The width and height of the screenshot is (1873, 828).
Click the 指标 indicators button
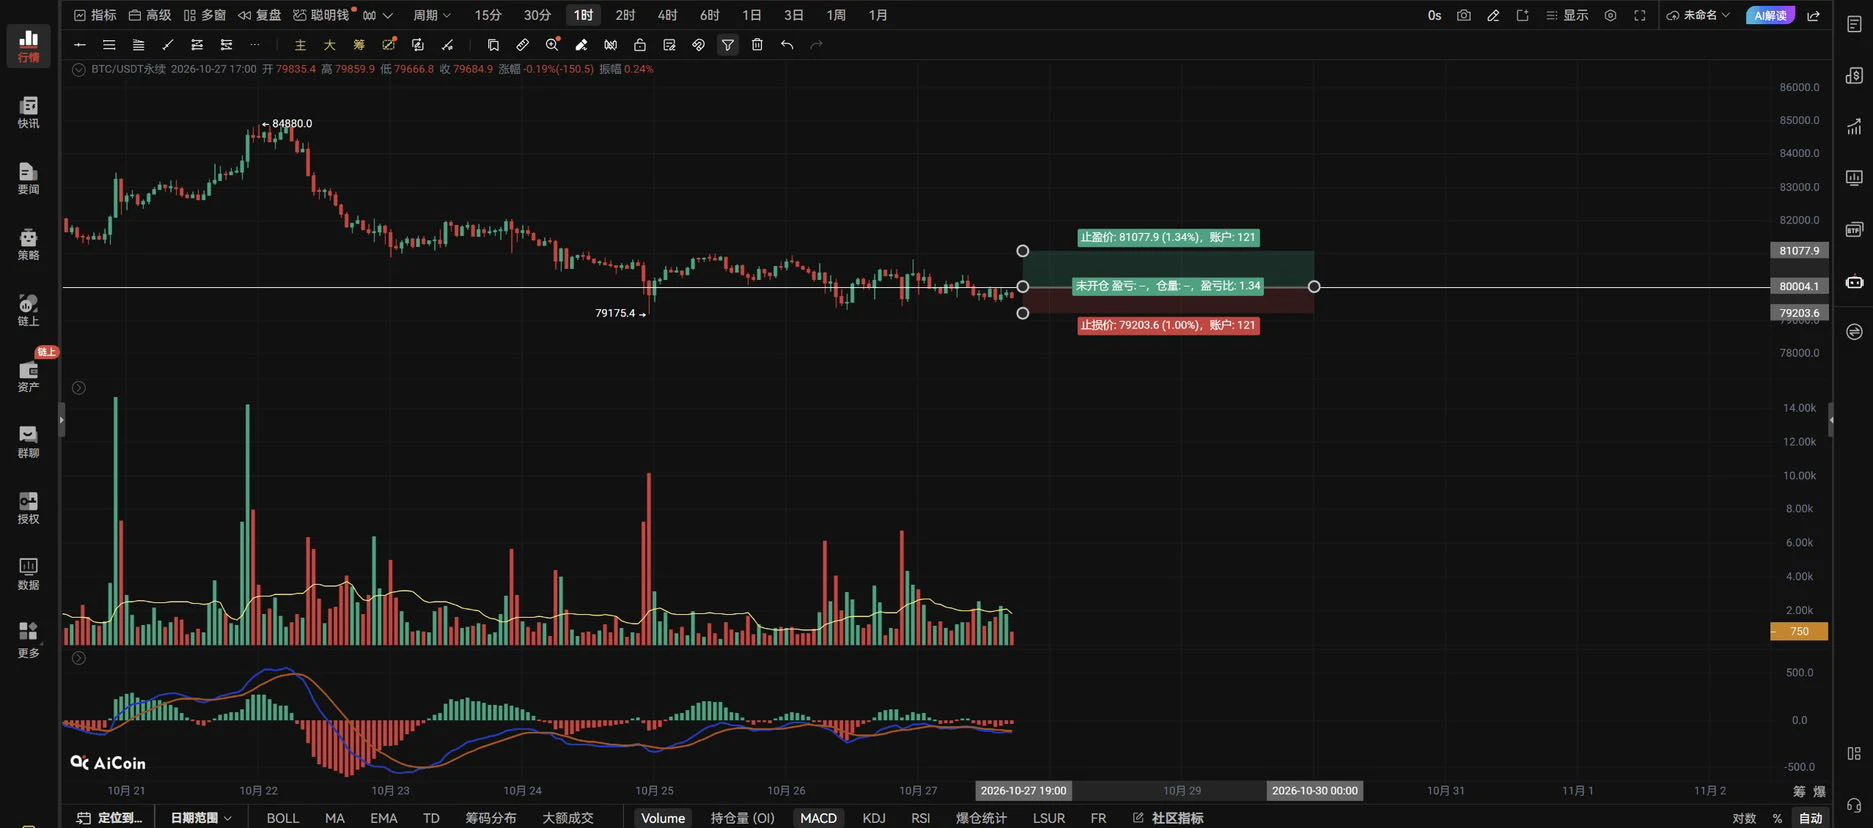point(95,15)
